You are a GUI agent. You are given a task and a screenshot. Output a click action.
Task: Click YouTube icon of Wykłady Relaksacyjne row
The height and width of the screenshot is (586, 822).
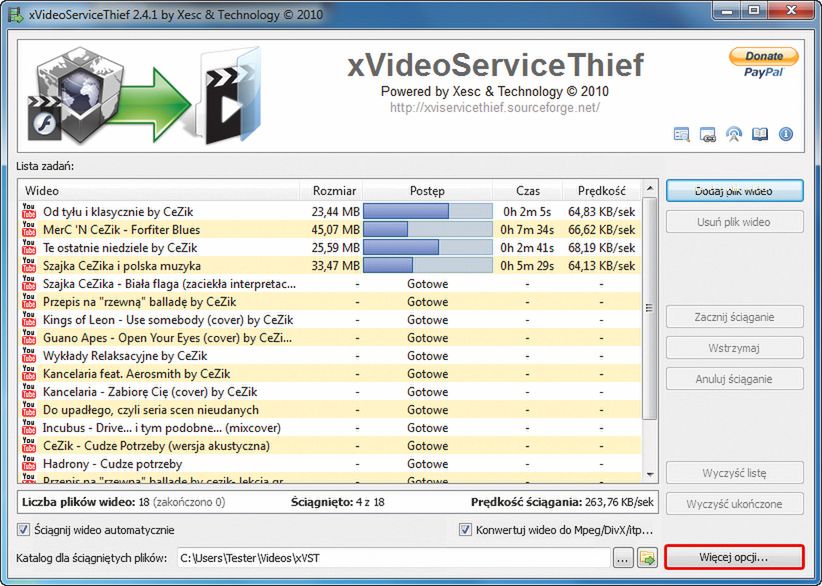tap(29, 355)
